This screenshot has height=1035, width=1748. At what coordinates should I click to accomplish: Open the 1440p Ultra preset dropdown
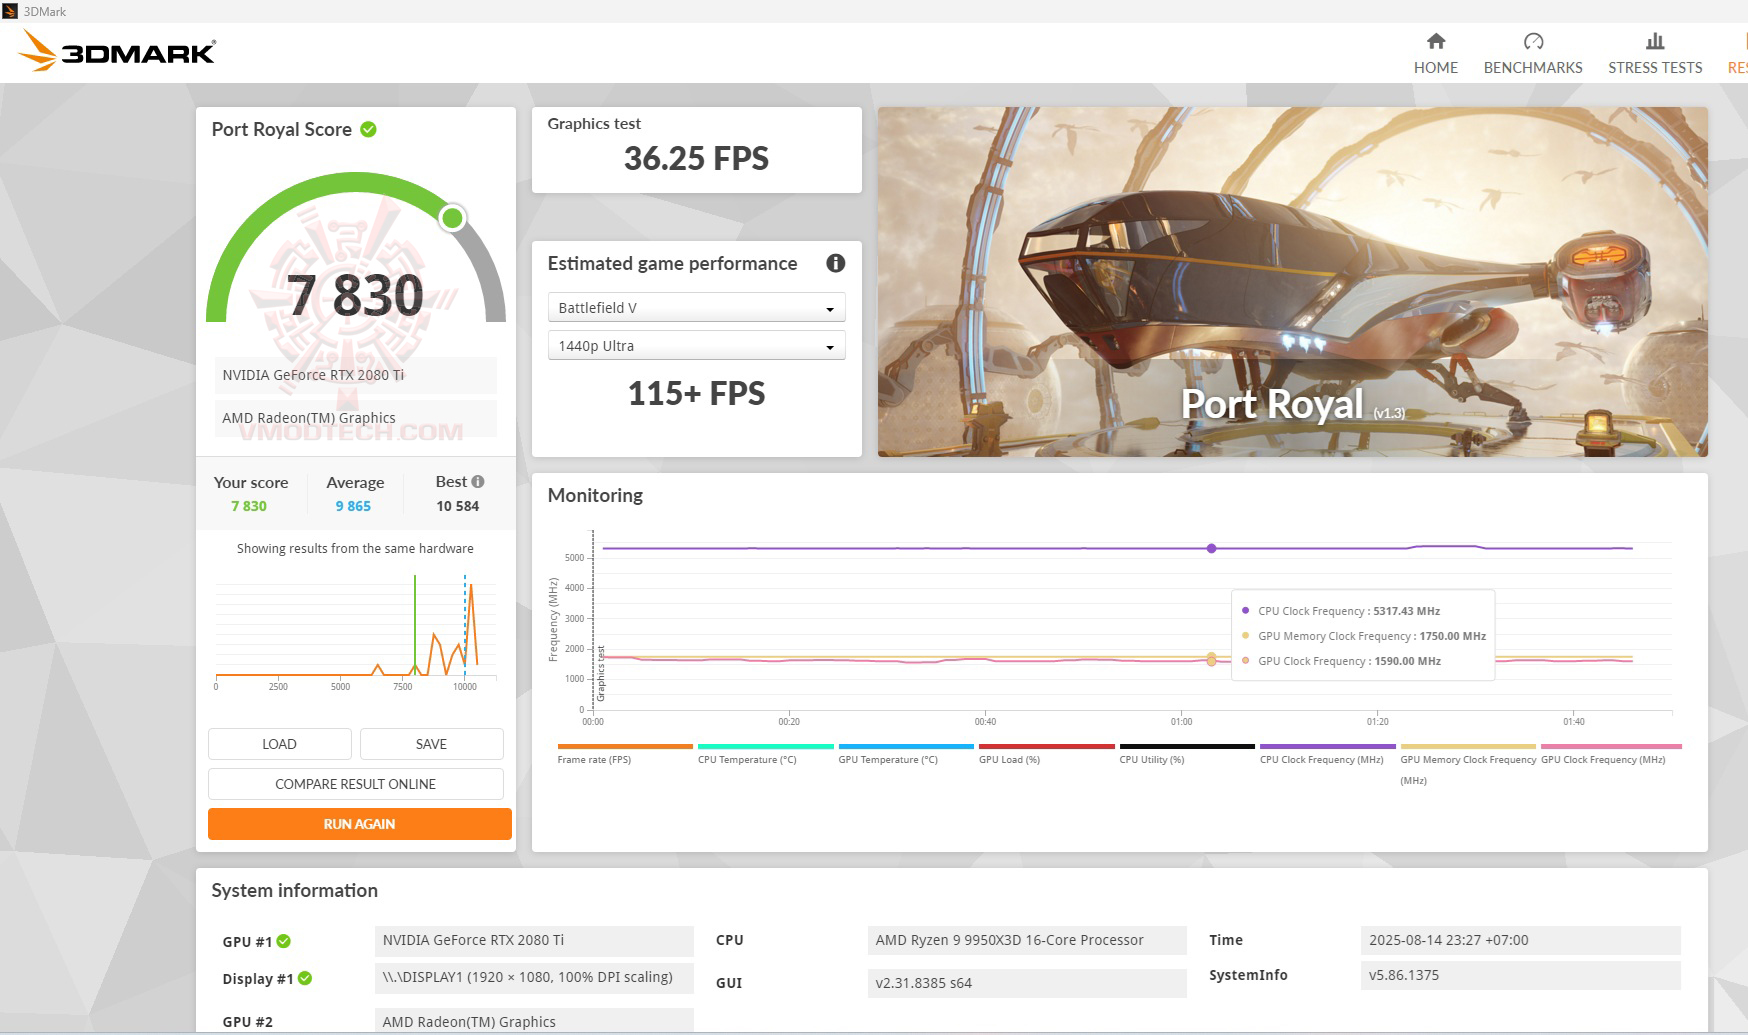(x=696, y=345)
